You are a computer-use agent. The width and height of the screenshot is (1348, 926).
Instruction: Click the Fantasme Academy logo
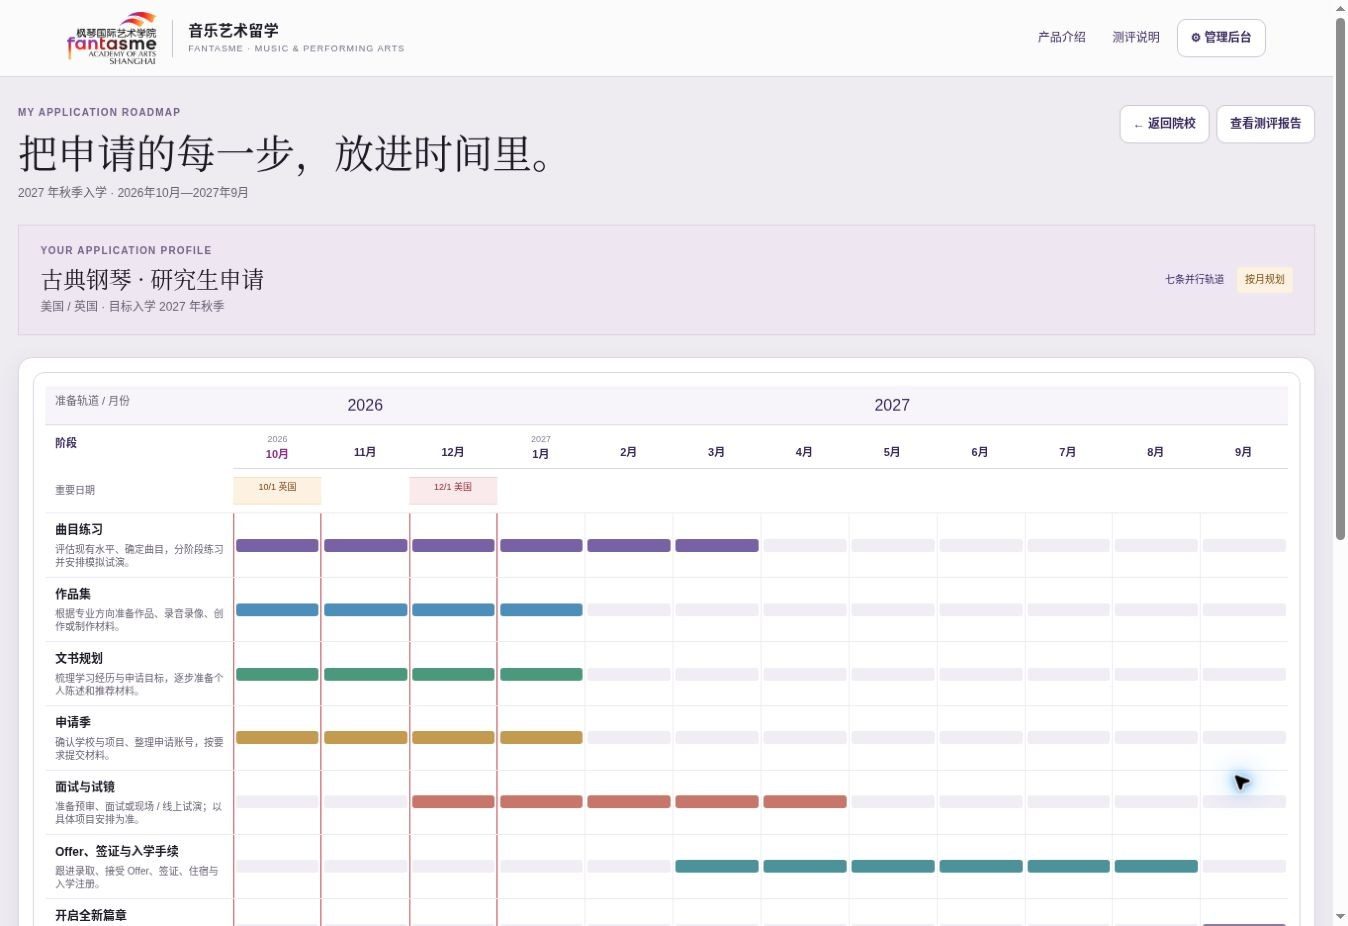click(112, 38)
